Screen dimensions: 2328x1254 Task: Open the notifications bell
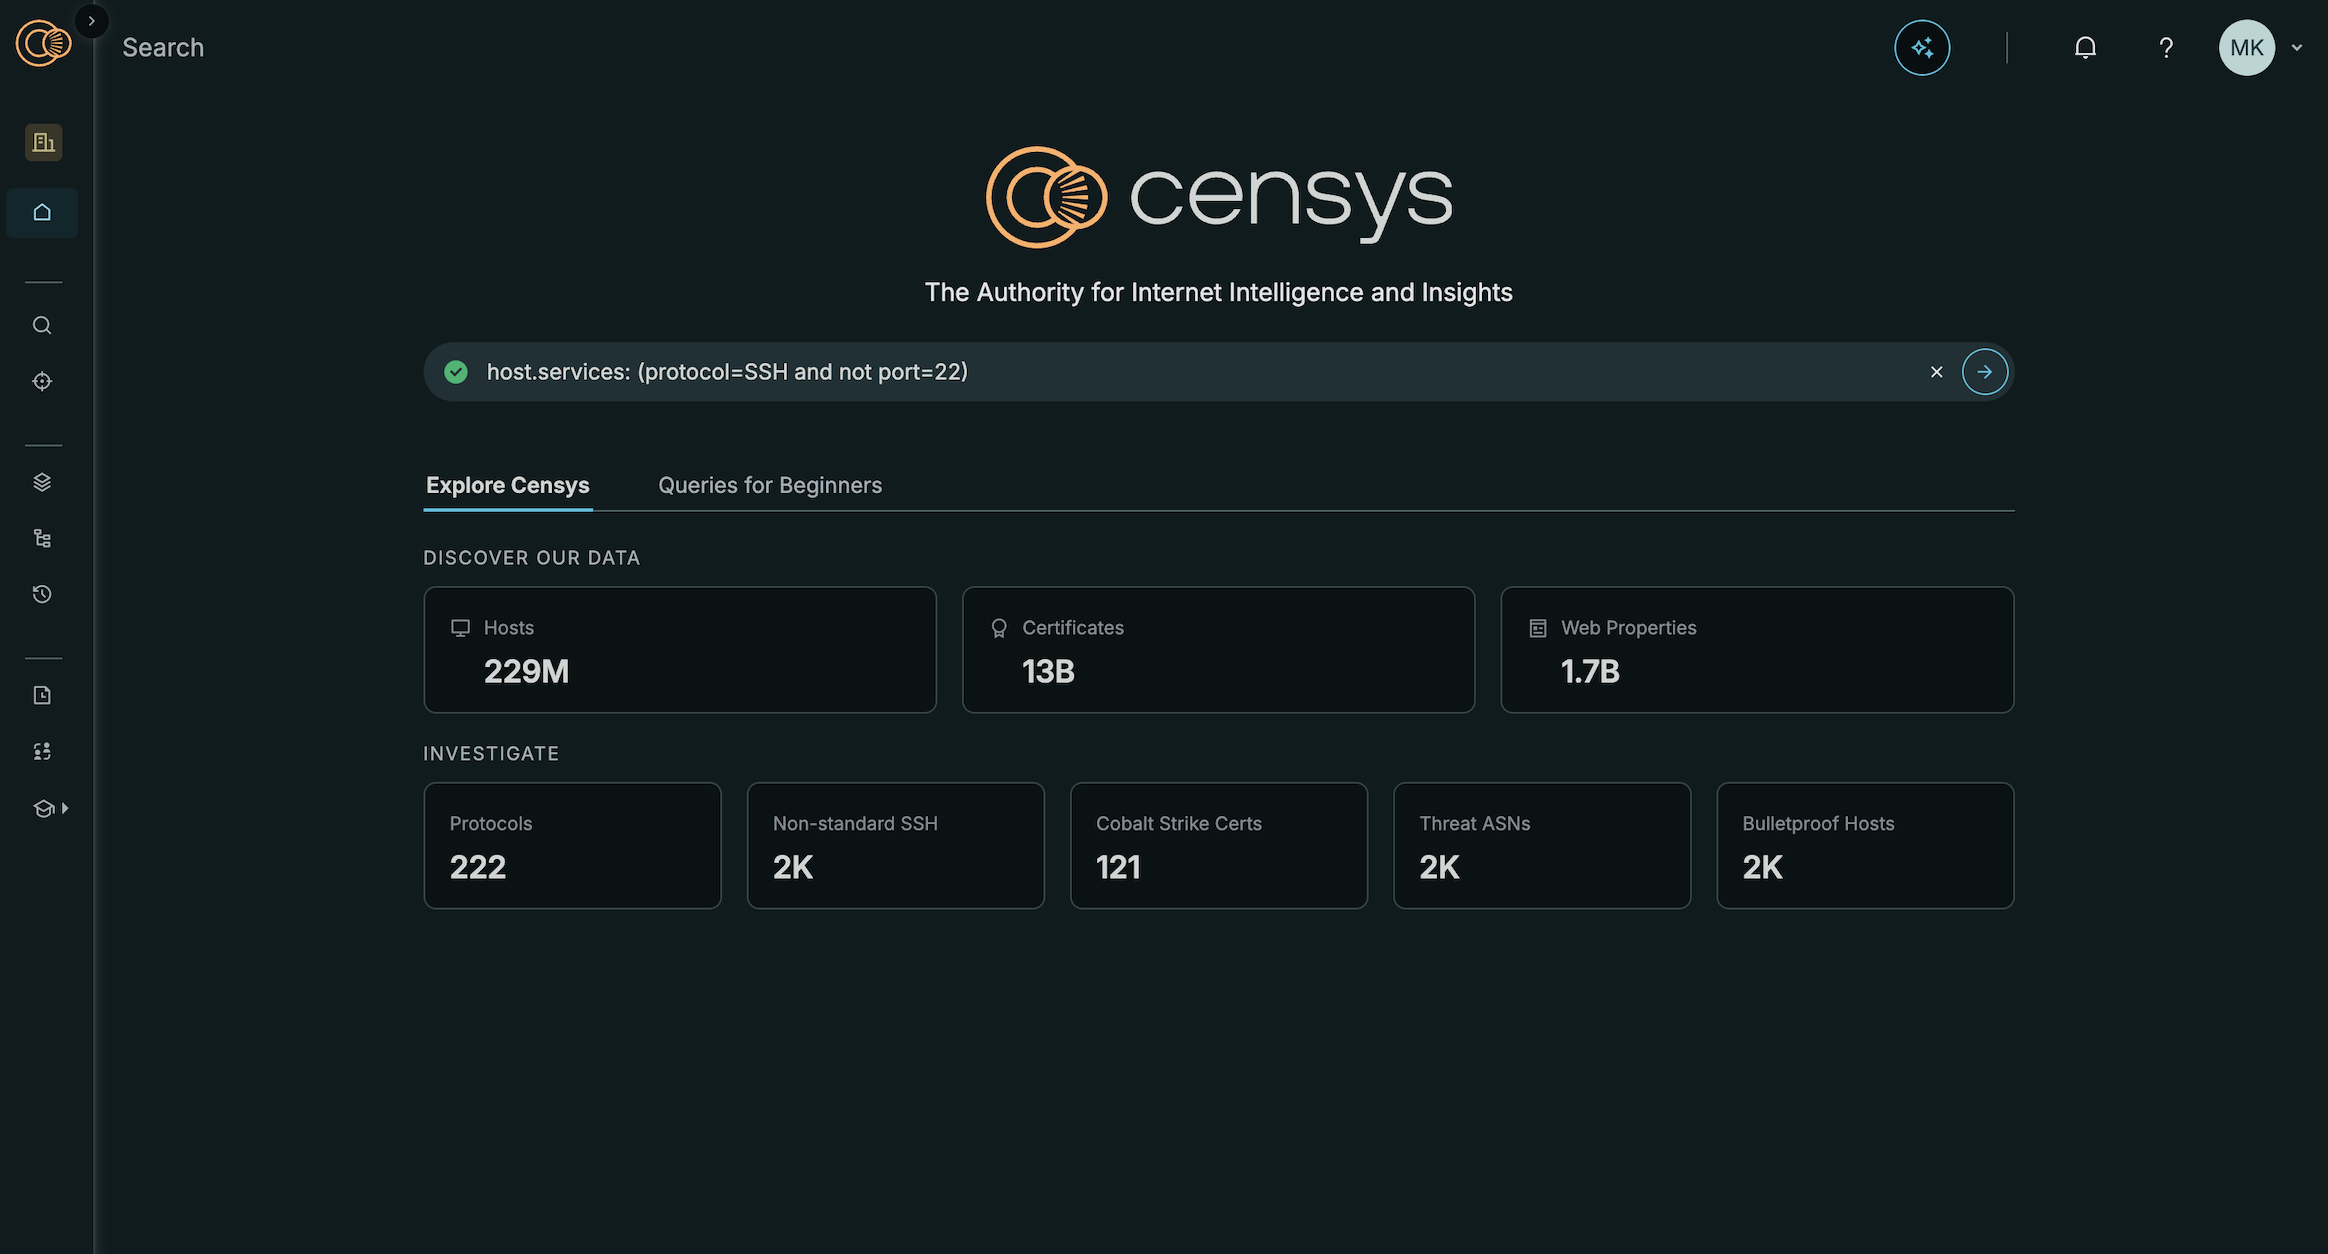point(2084,47)
